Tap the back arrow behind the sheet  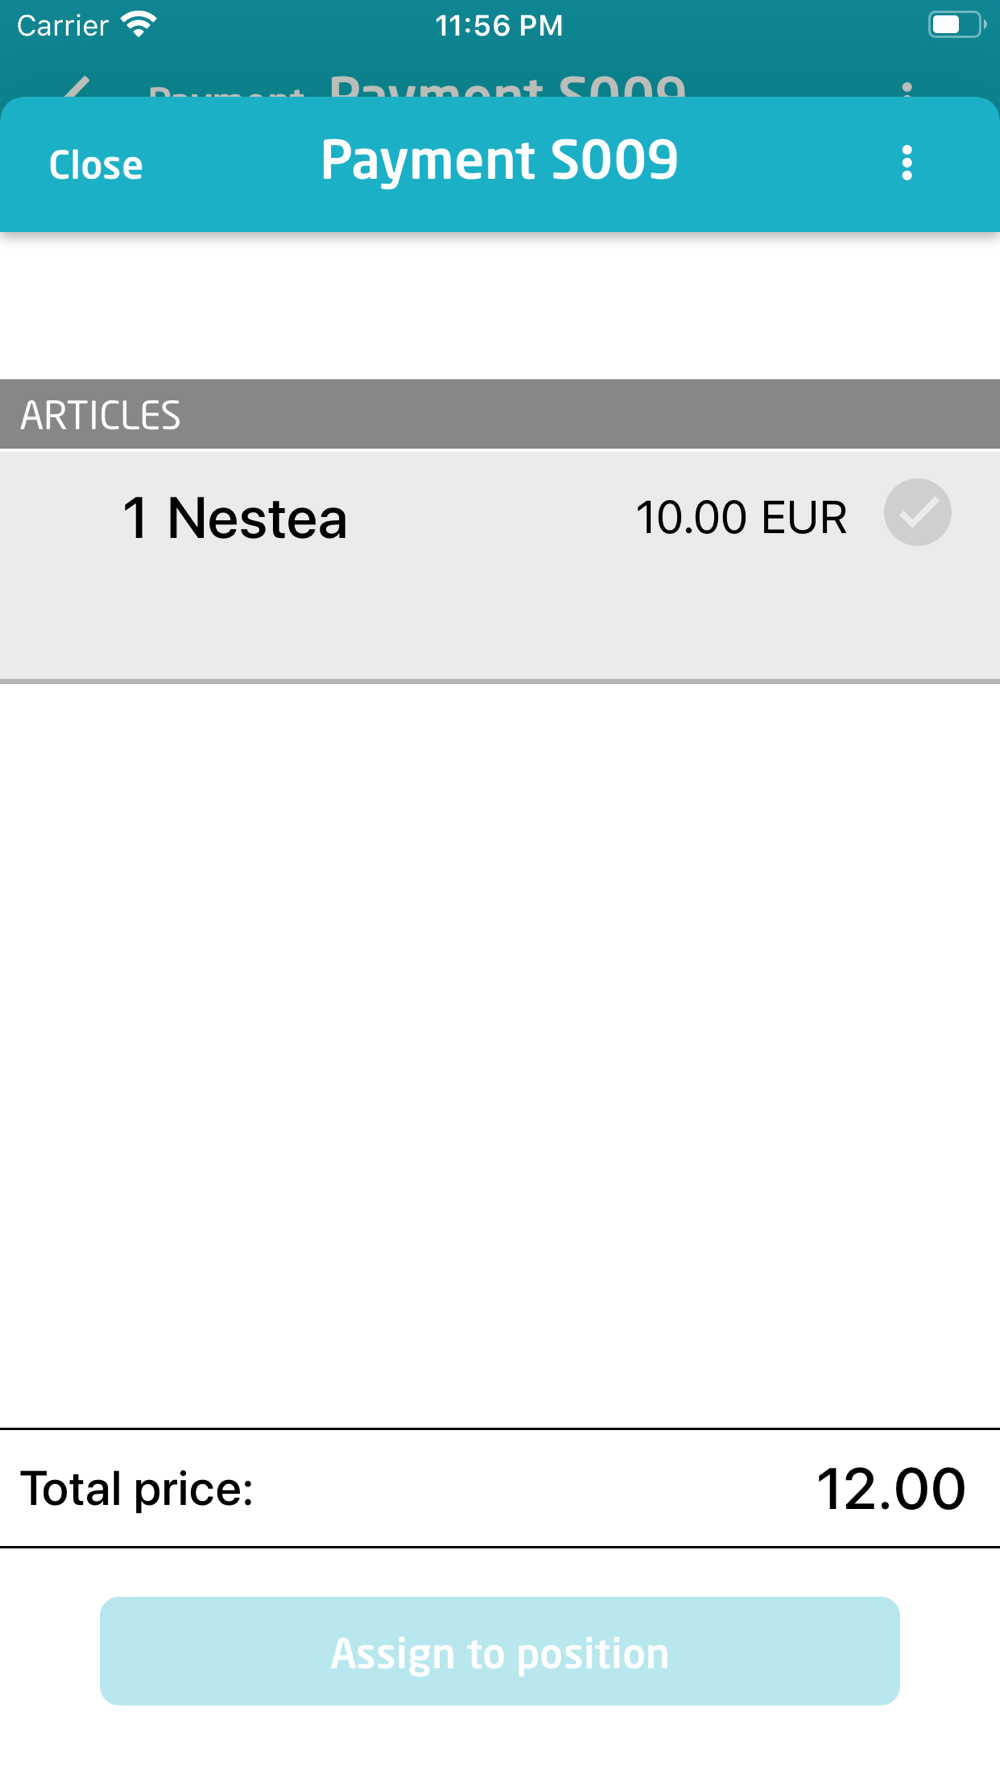click(x=77, y=87)
